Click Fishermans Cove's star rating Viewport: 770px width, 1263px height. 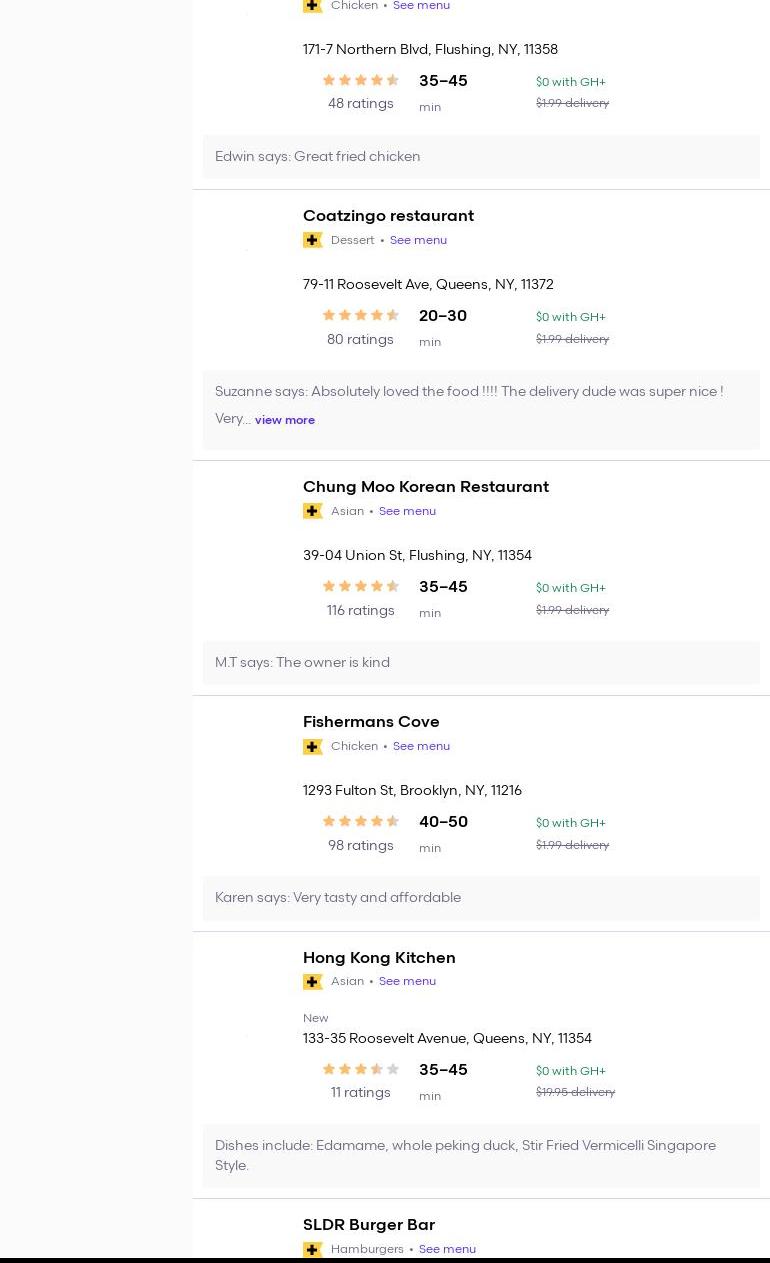coord(361,822)
